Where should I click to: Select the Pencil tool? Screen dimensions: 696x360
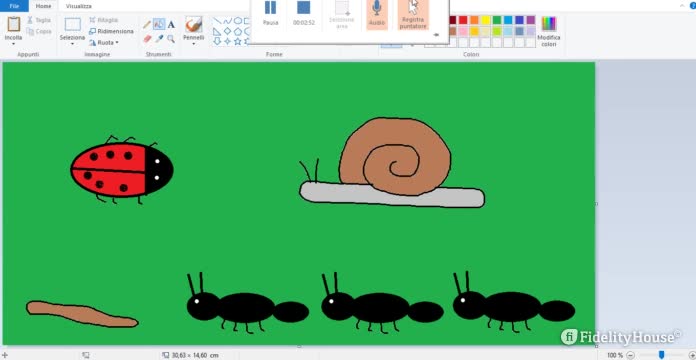point(147,25)
